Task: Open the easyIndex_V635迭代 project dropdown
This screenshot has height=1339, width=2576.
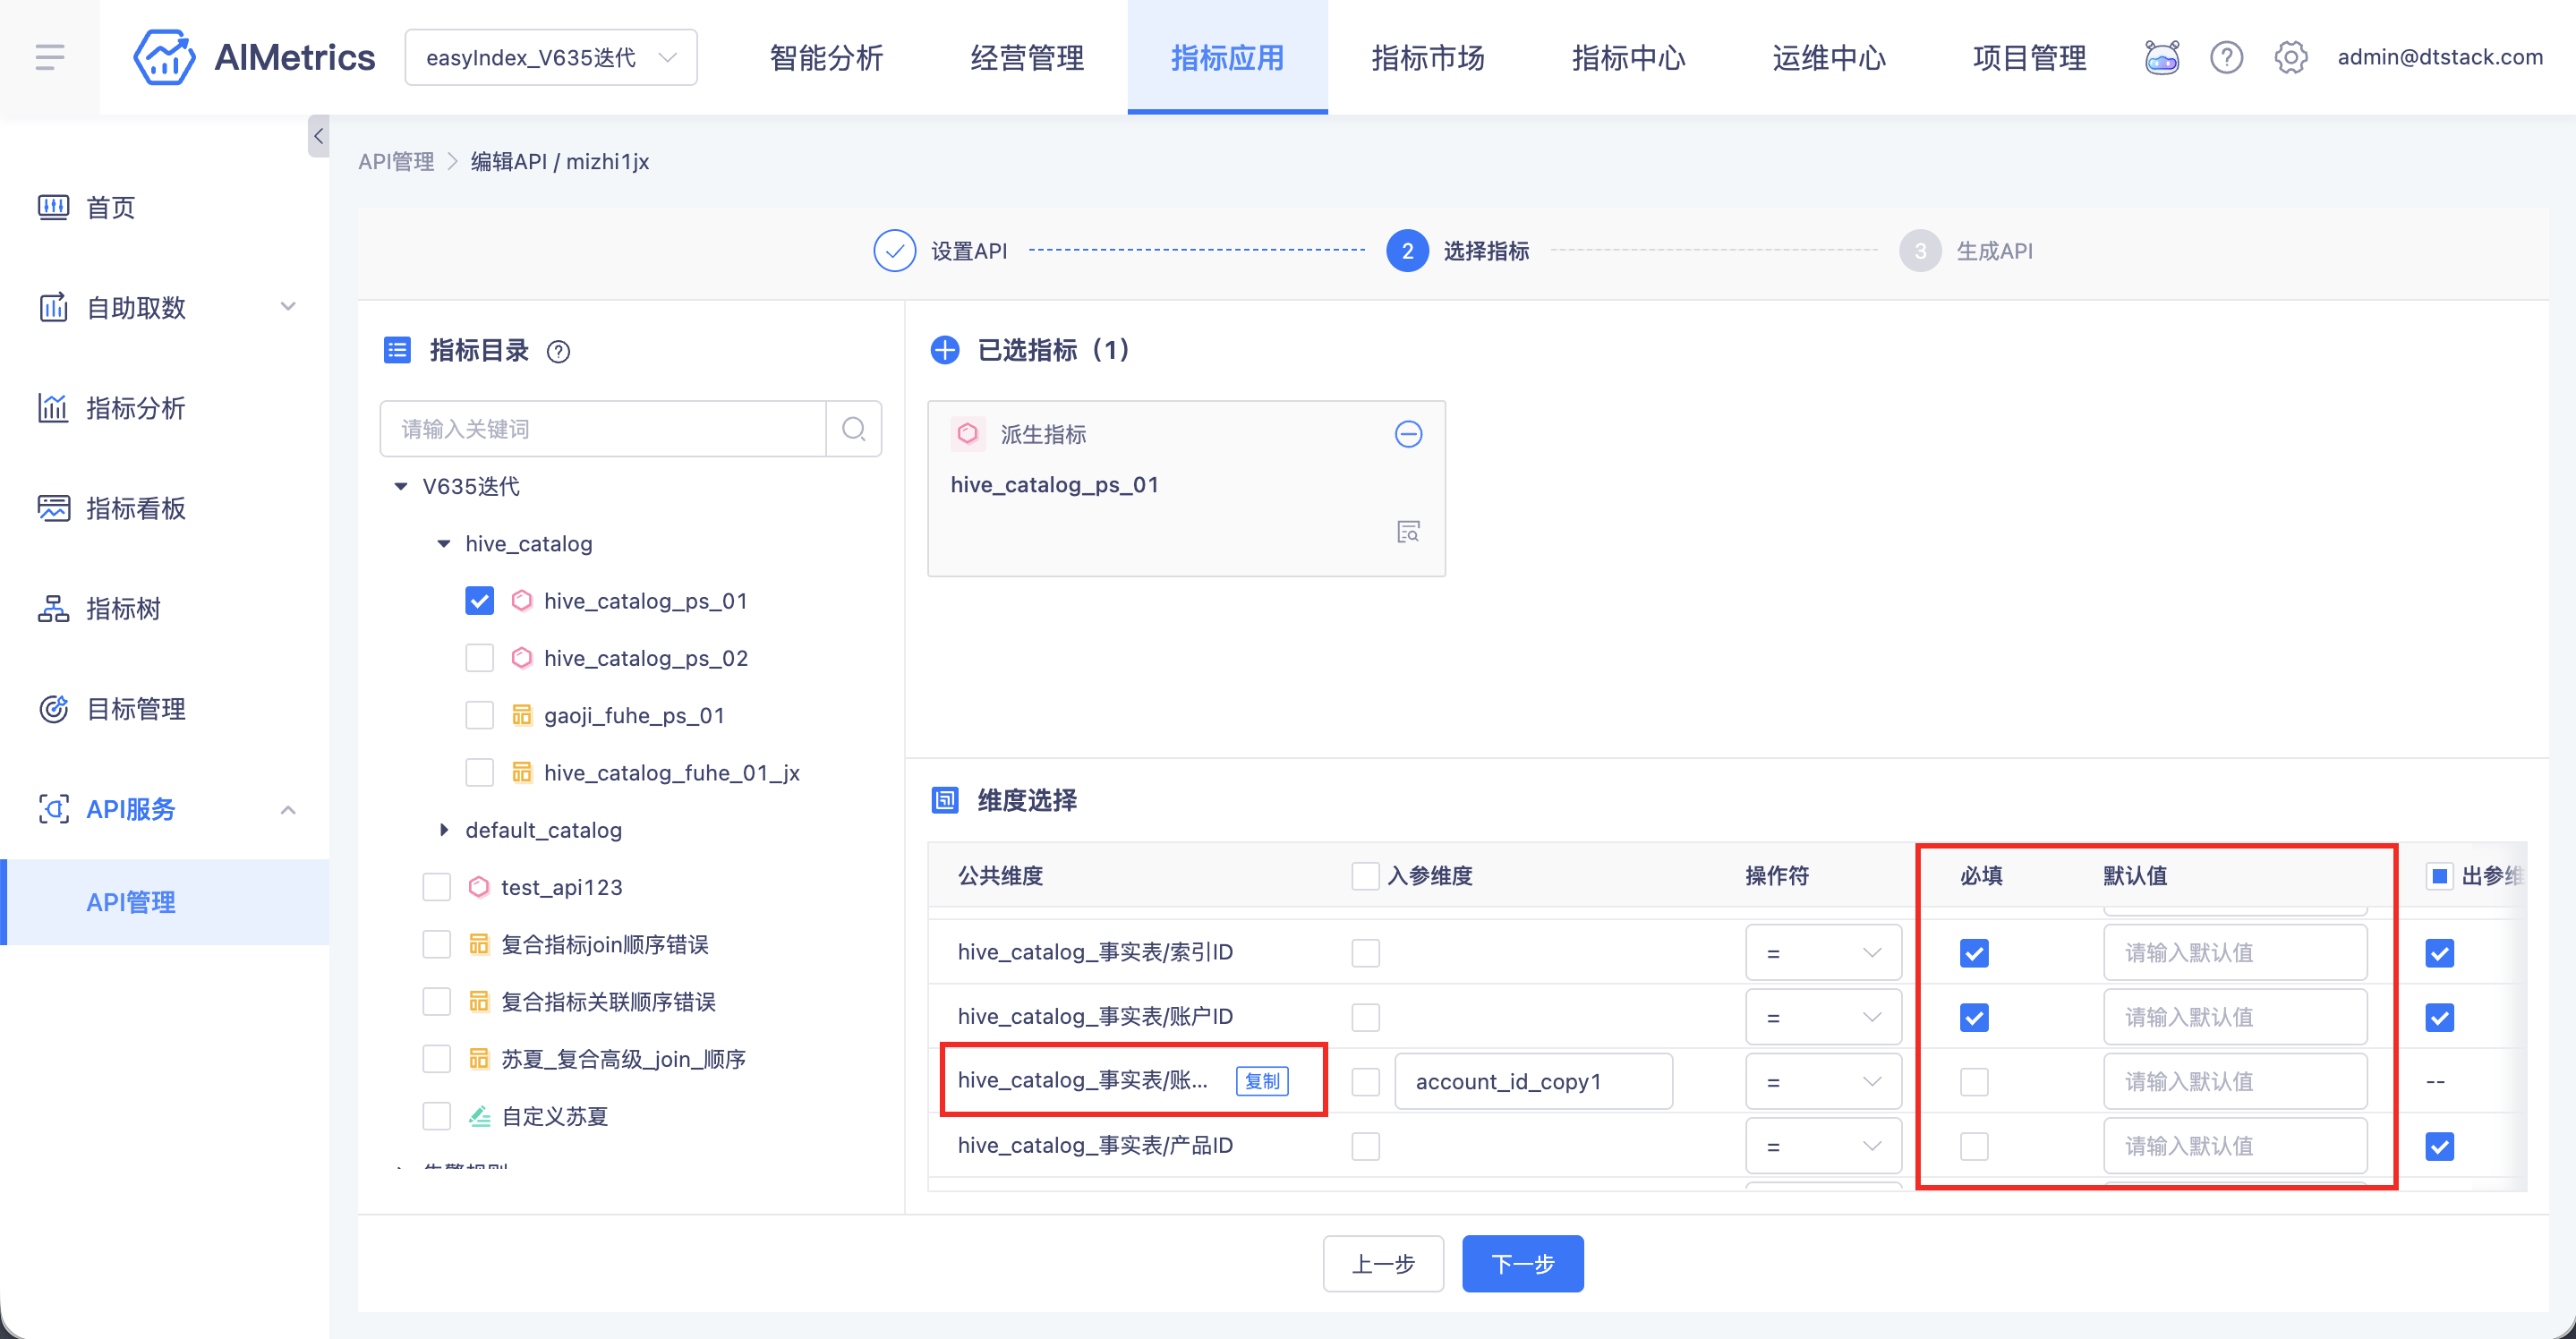Action: tap(551, 57)
